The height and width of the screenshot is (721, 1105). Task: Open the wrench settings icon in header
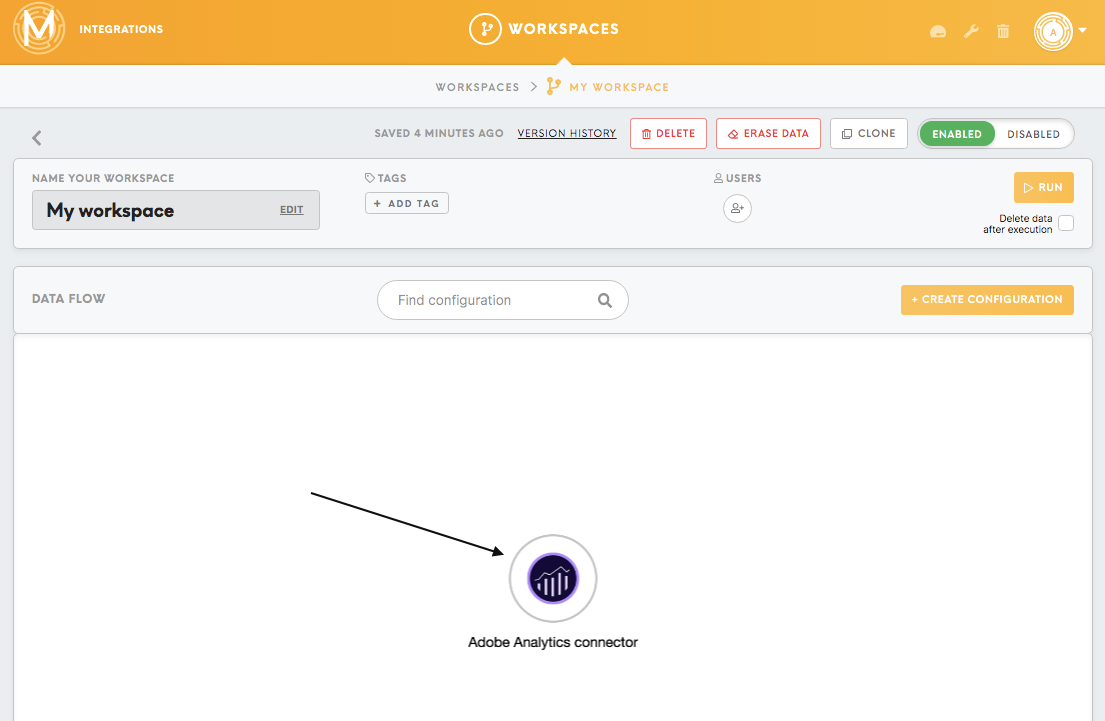pyautogui.click(x=971, y=31)
